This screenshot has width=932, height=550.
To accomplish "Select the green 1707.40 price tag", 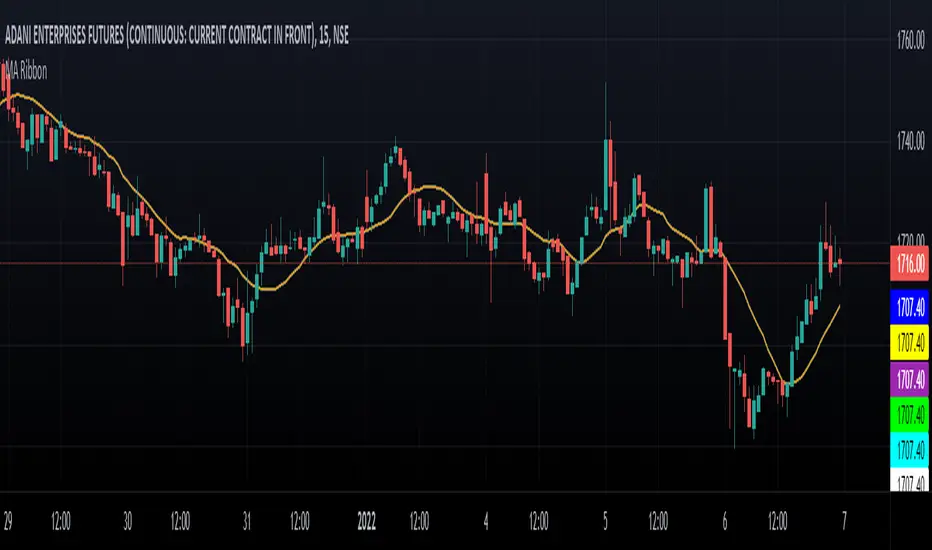I will [909, 414].
